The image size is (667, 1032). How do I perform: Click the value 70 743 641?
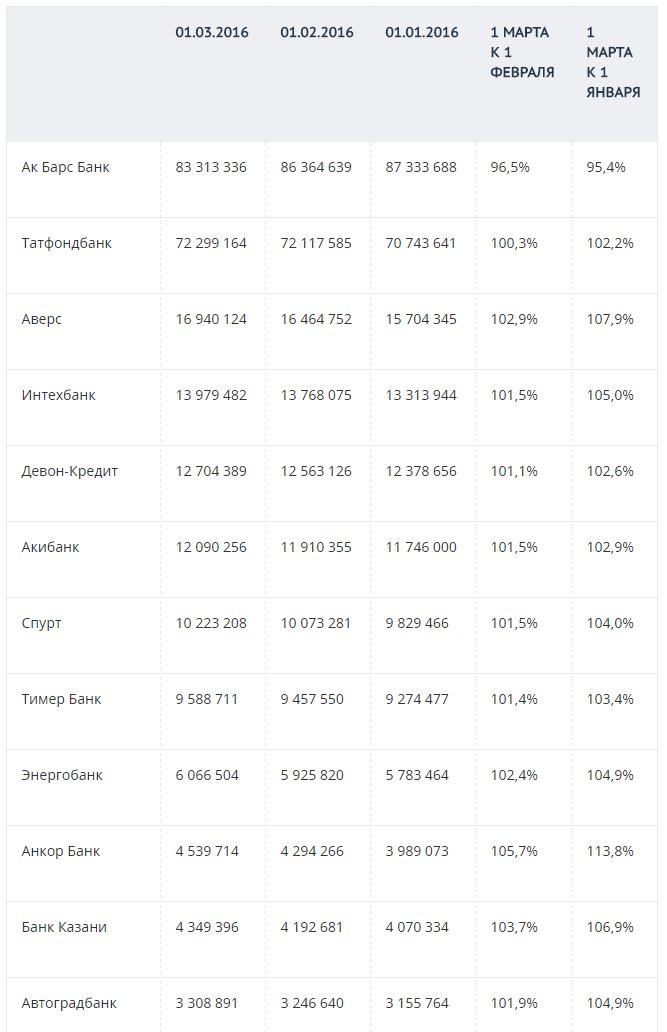click(x=421, y=243)
